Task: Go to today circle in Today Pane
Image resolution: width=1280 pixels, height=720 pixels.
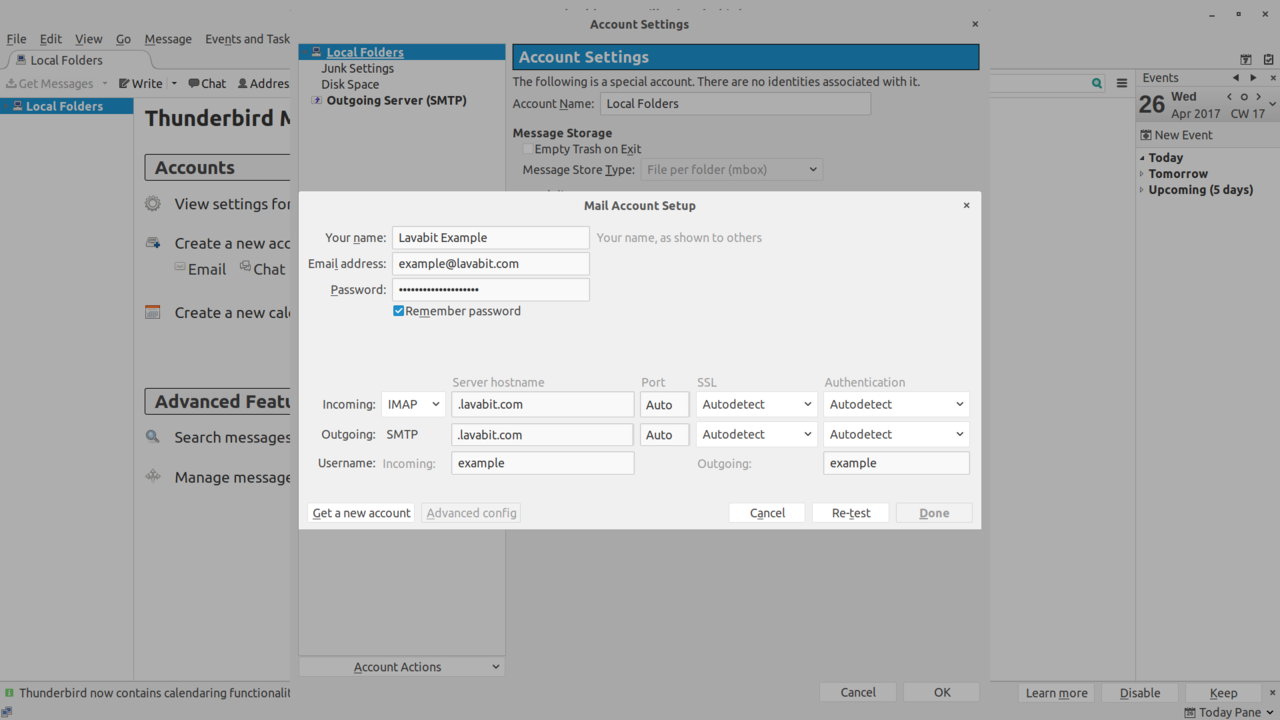Action: pyautogui.click(x=1244, y=97)
